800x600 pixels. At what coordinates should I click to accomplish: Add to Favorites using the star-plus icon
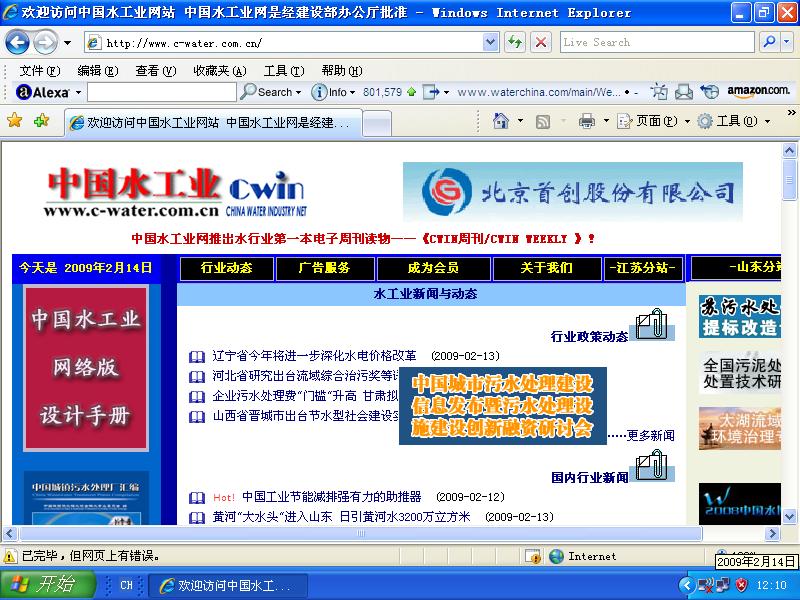[x=42, y=121]
